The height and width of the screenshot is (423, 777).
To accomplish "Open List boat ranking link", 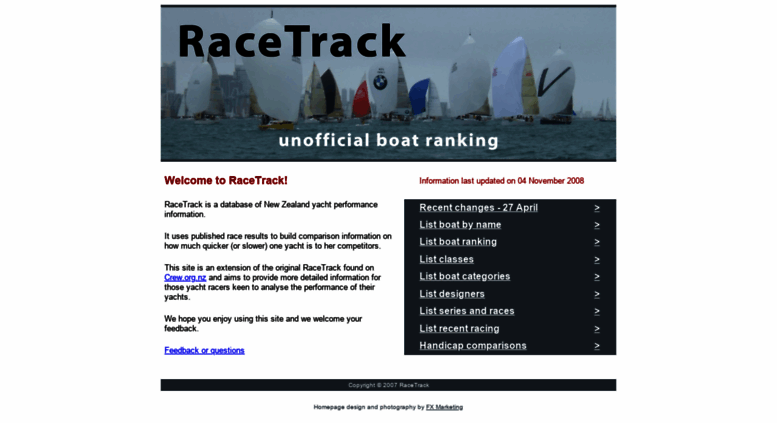I will [458, 242].
